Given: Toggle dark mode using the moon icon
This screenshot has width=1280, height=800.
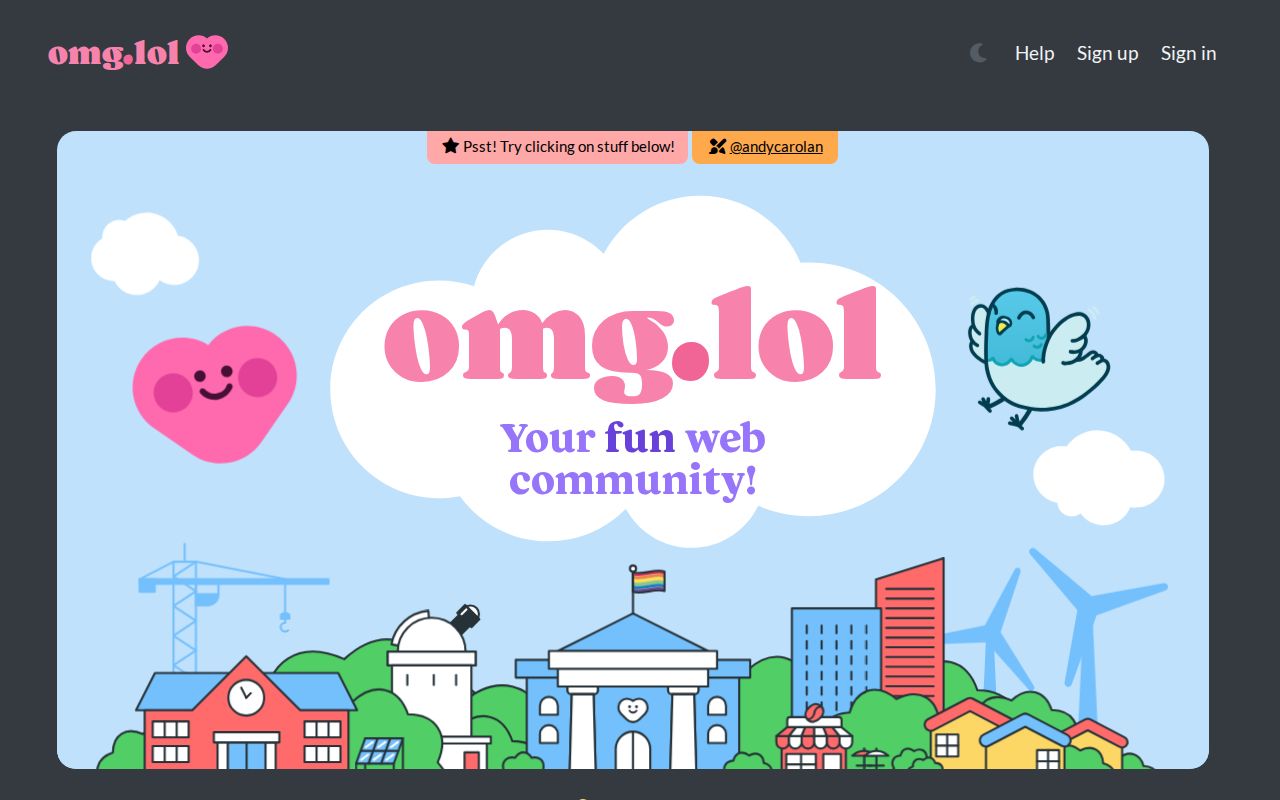Looking at the screenshot, I should click(977, 53).
